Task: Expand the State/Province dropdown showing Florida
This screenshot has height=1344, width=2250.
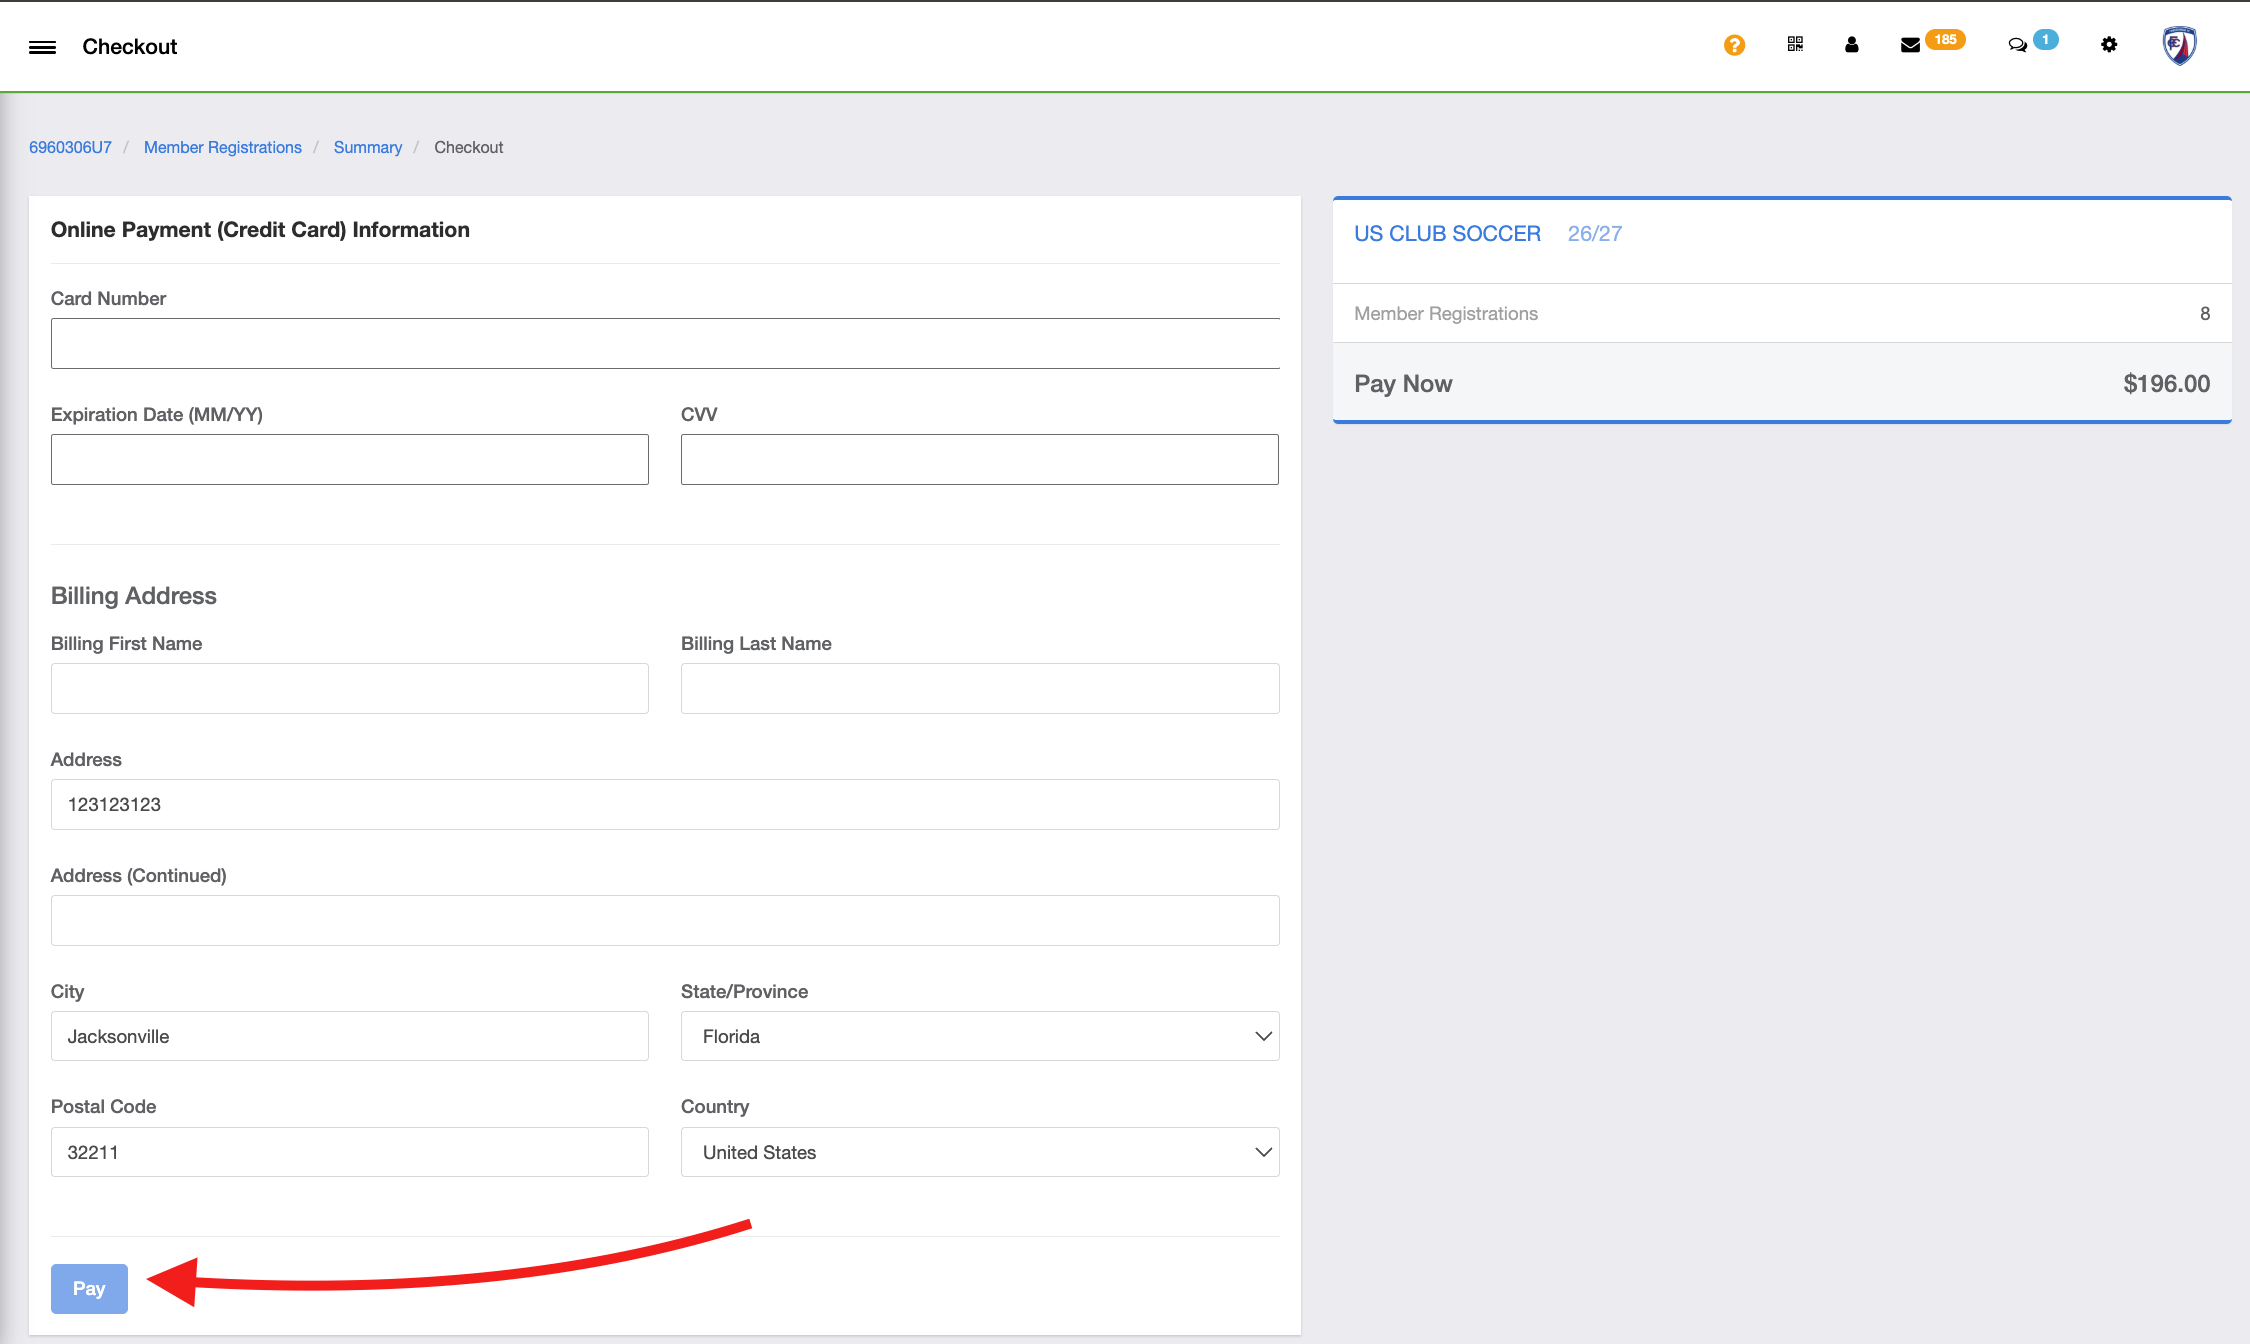Action: [x=980, y=1036]
